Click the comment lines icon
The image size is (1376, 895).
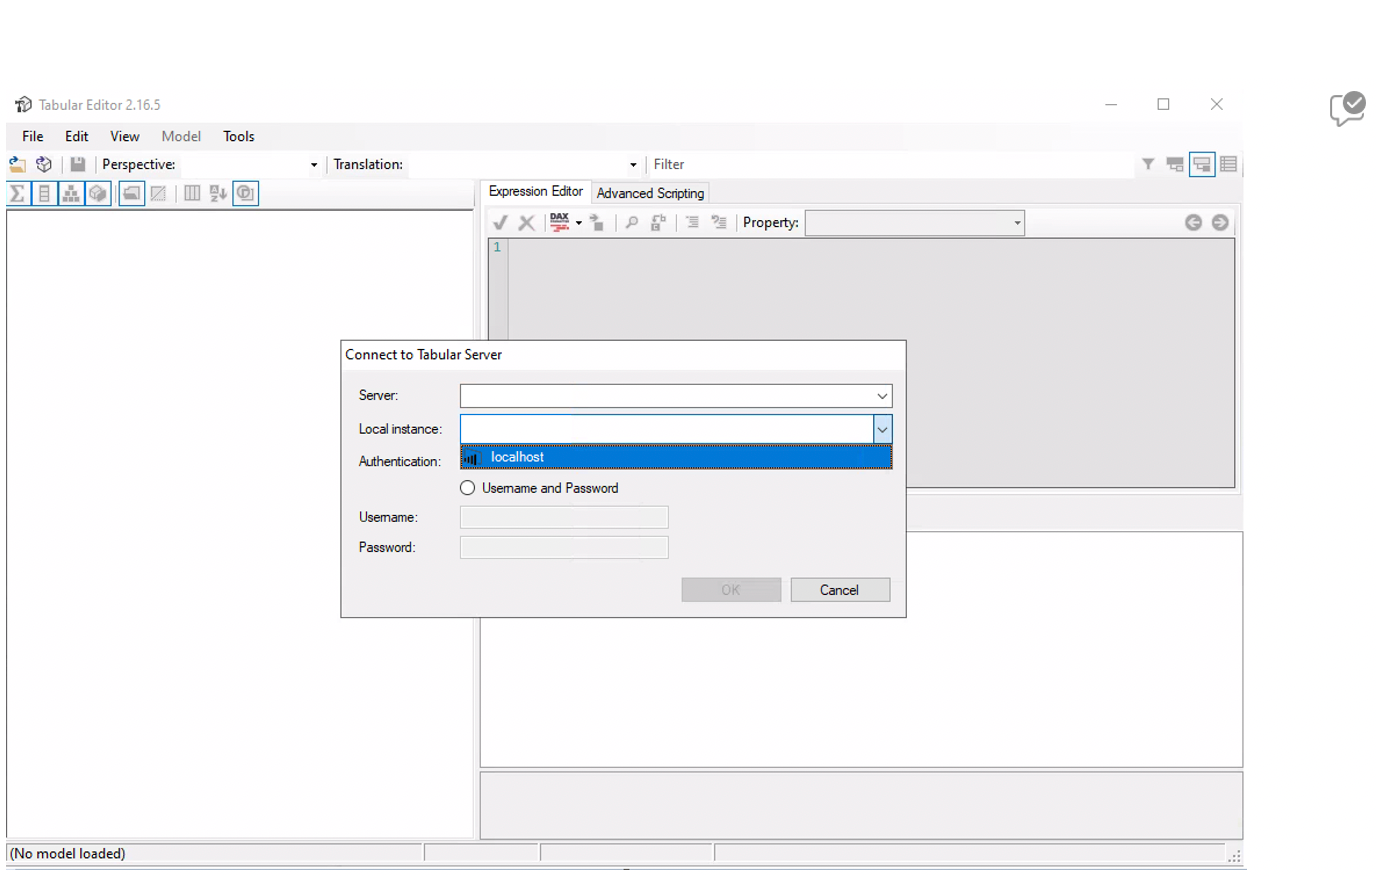tap(692, 222)
